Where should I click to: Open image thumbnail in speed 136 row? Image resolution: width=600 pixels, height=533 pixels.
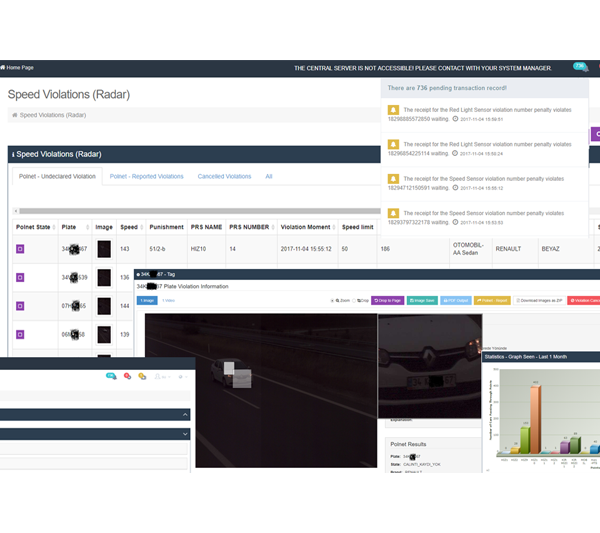[104, 277]
